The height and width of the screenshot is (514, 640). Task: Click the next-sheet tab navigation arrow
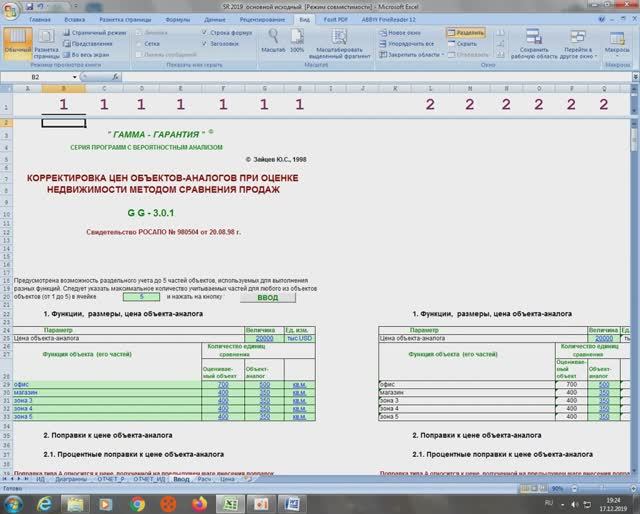(x=19, y=478)
